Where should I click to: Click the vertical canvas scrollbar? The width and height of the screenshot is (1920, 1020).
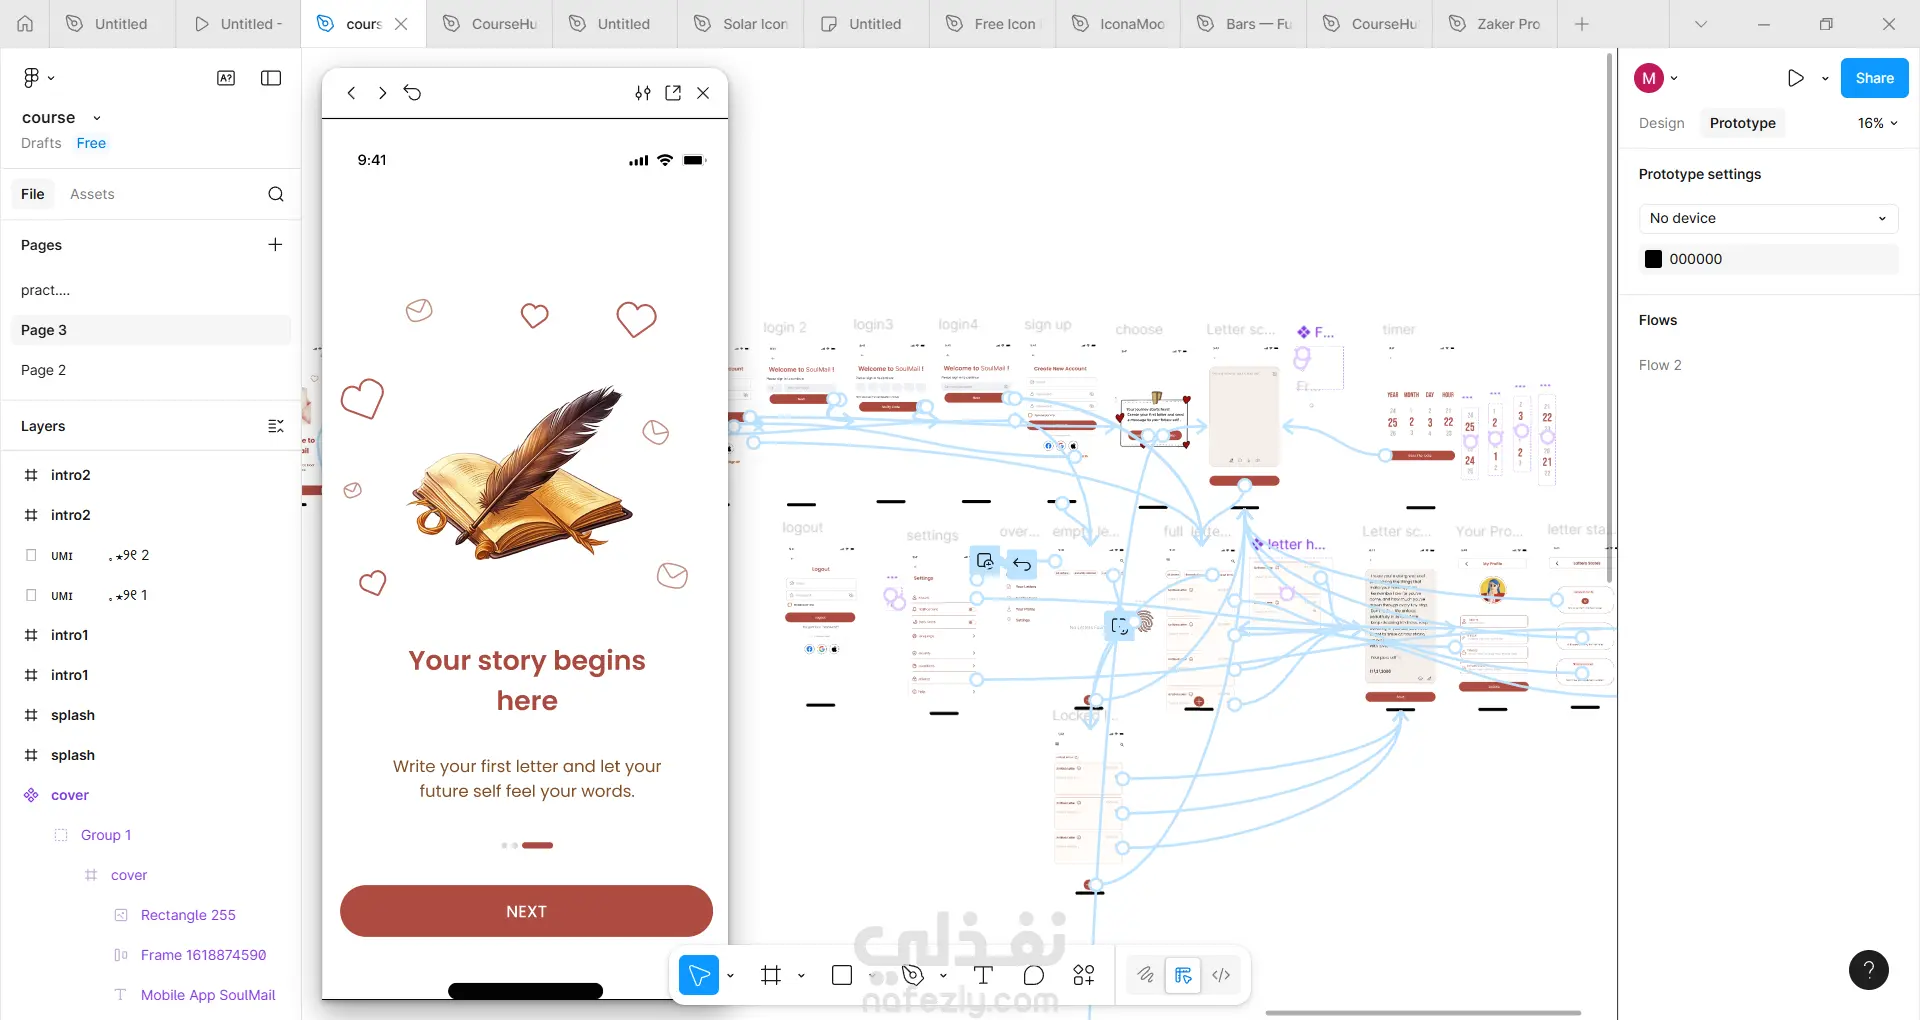tap(1610, 318)
